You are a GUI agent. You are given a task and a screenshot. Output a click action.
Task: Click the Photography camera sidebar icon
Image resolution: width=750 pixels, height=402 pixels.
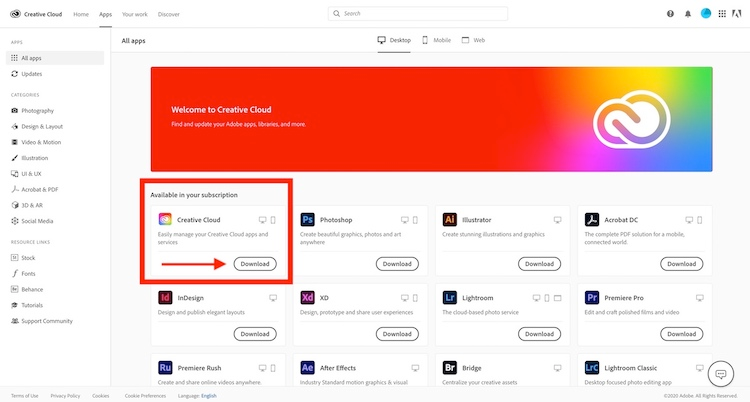point(14,111)
